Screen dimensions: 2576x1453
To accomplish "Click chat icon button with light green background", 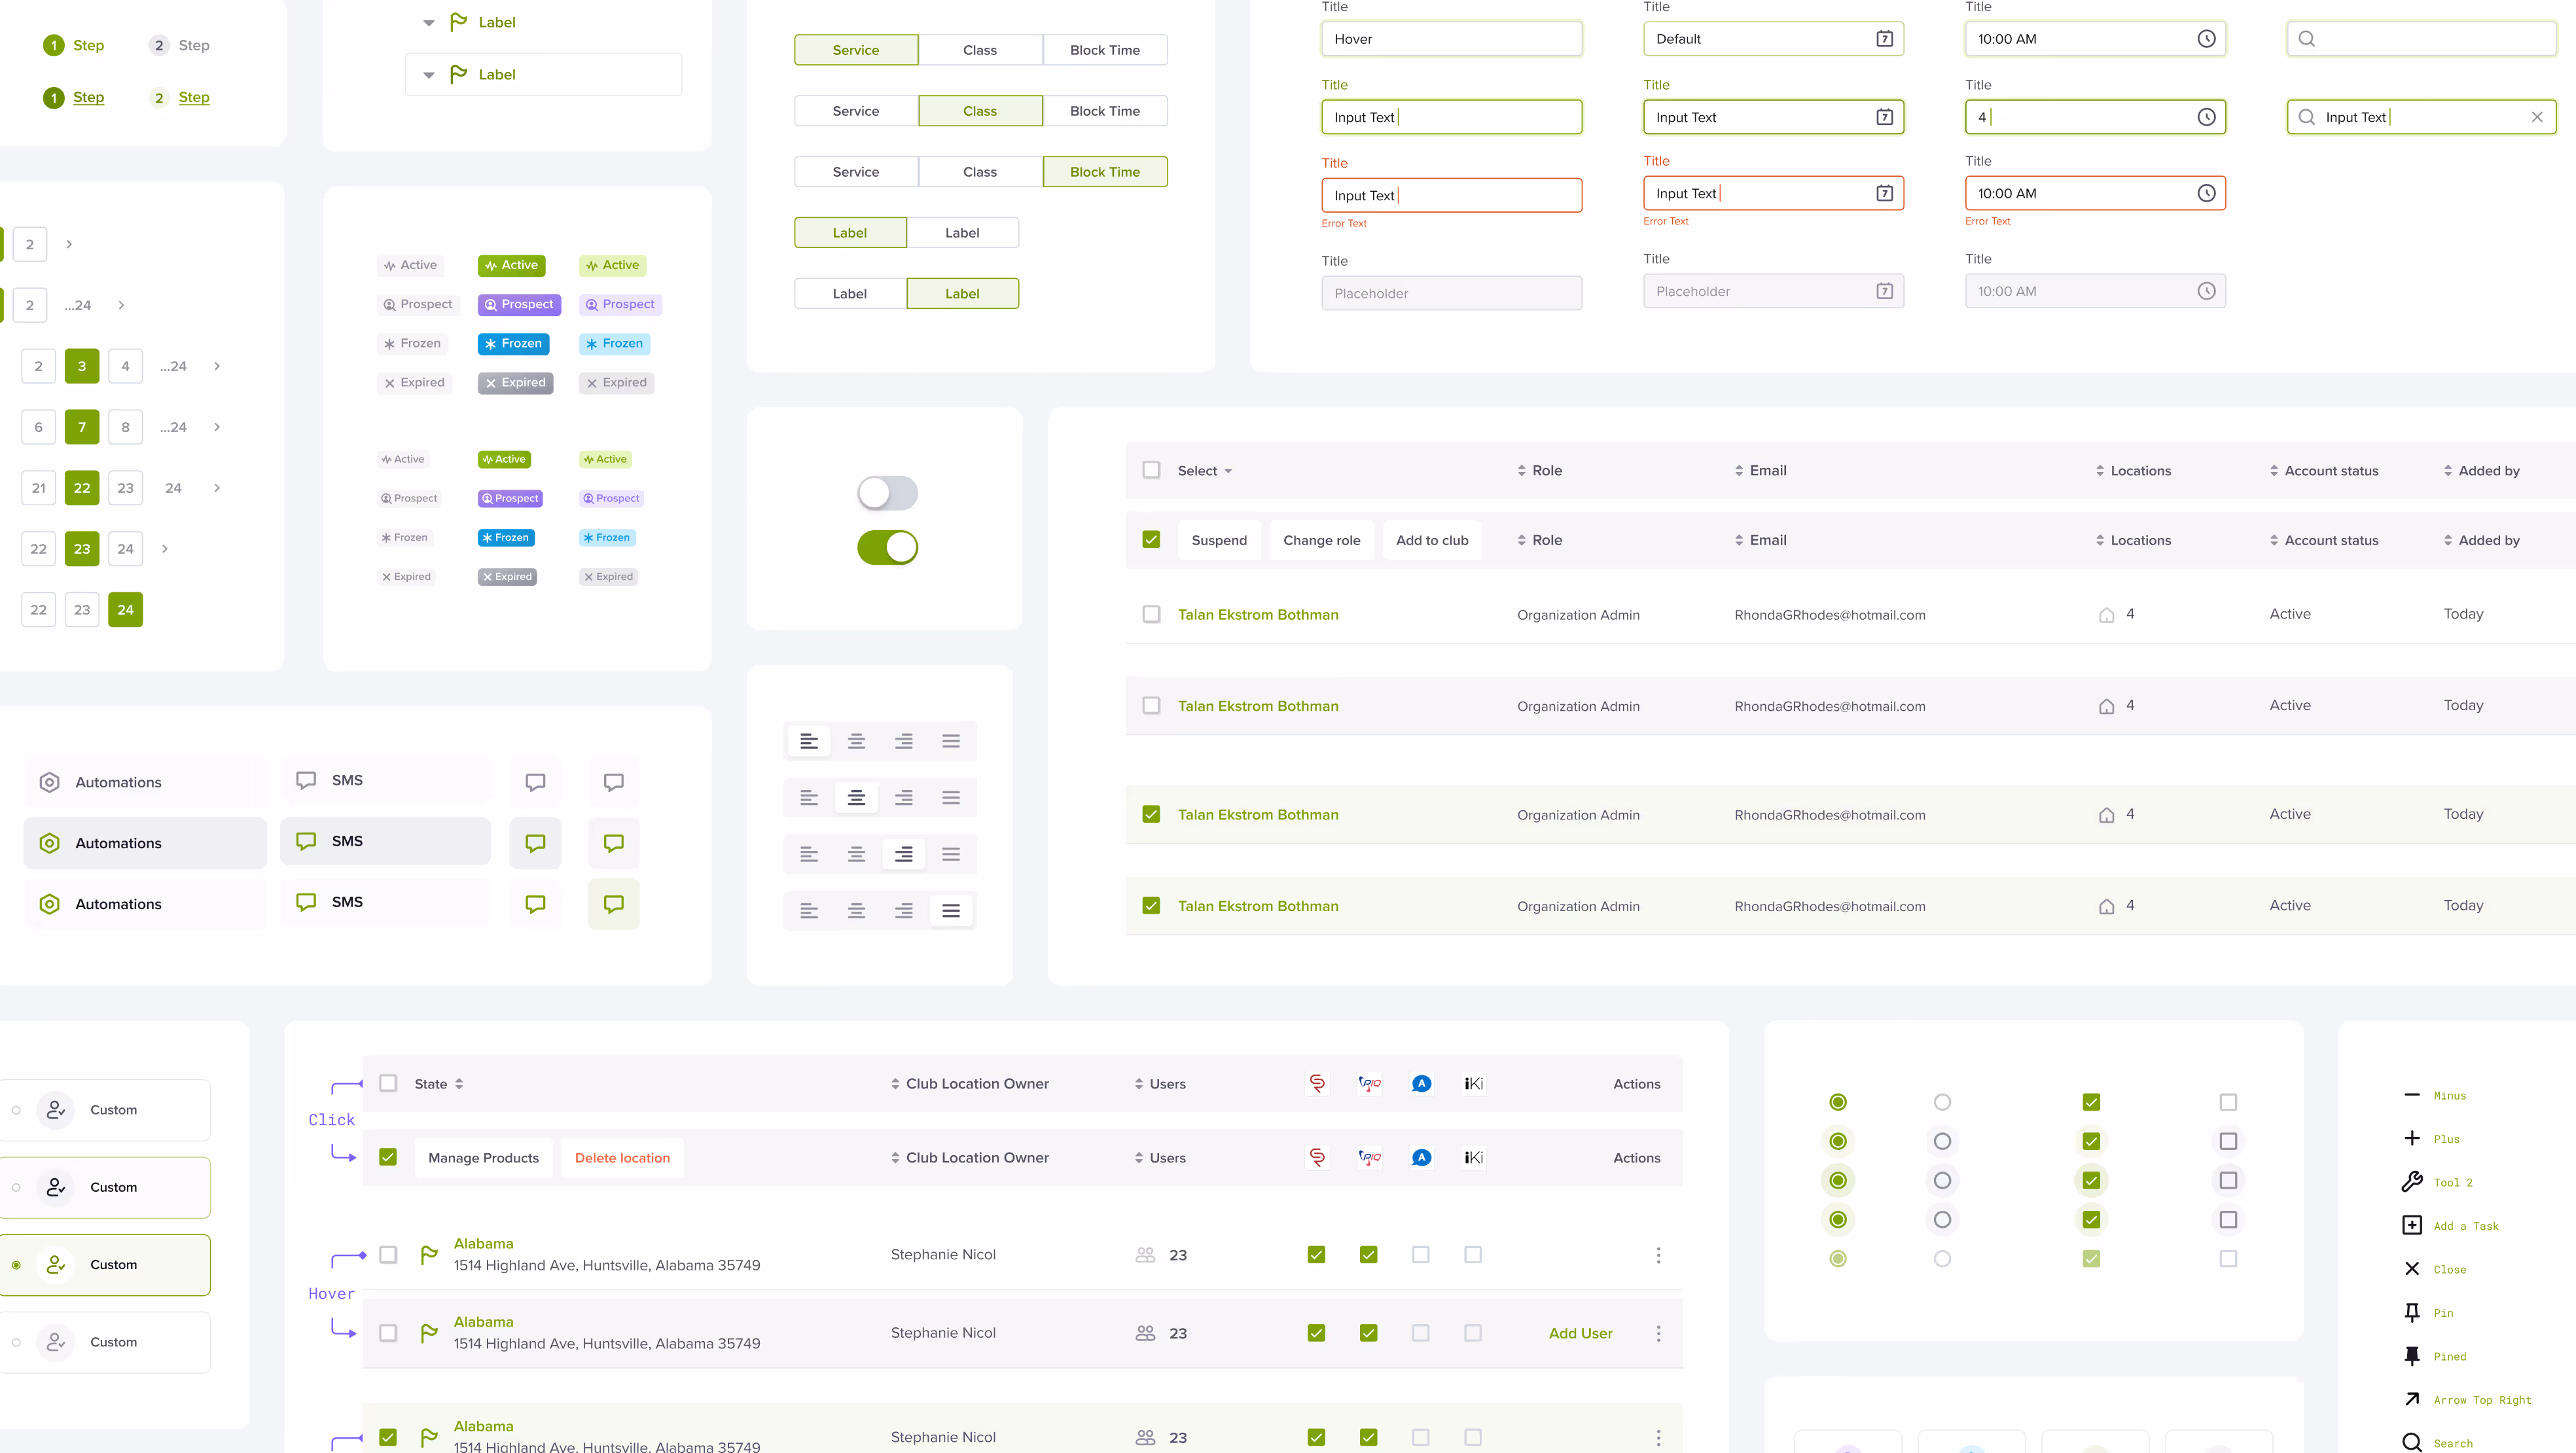I will 613,904.
